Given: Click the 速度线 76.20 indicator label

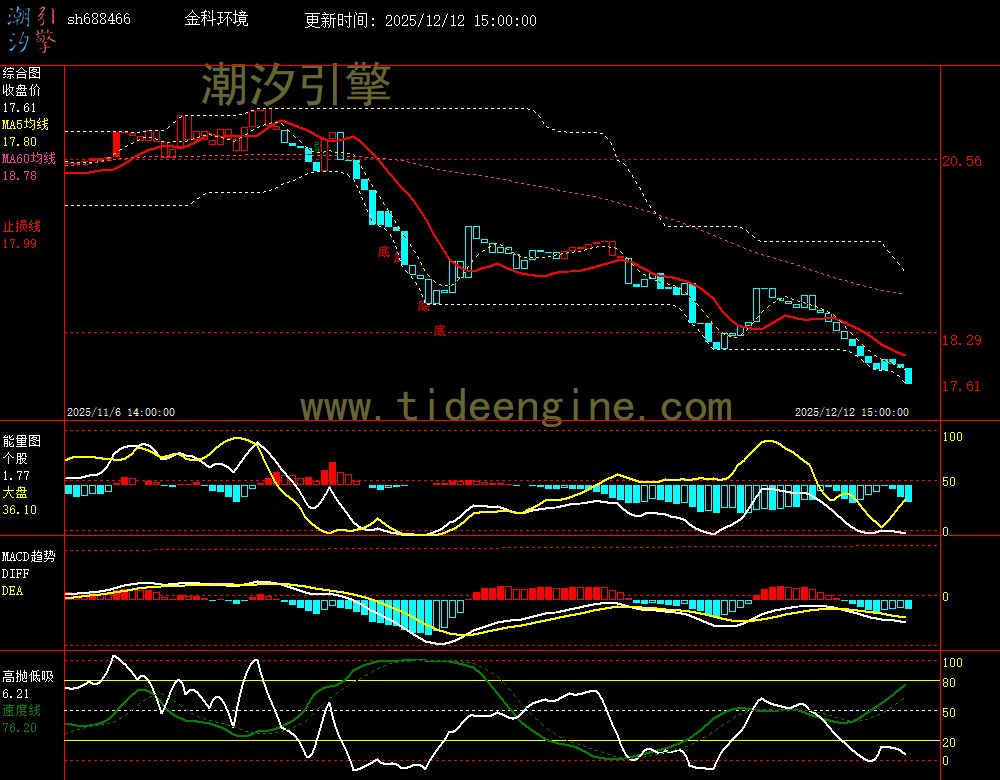Looking at the screenshot, I should click(20, 718).
